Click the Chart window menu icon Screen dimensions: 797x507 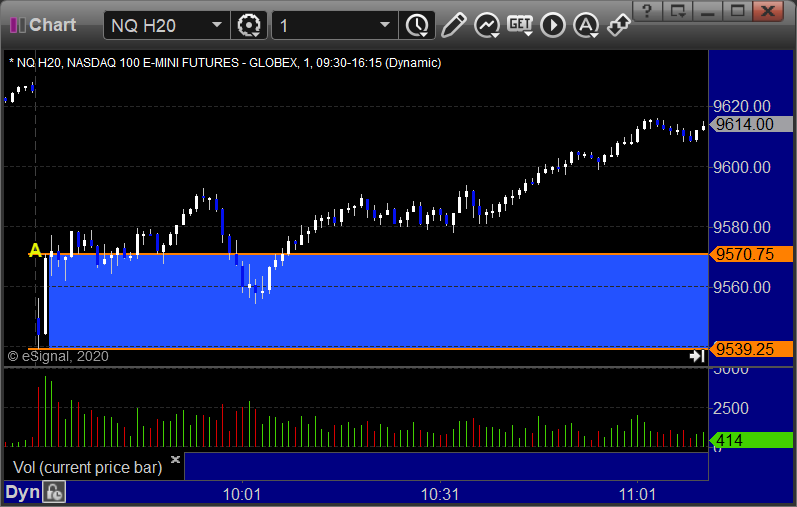17,25
